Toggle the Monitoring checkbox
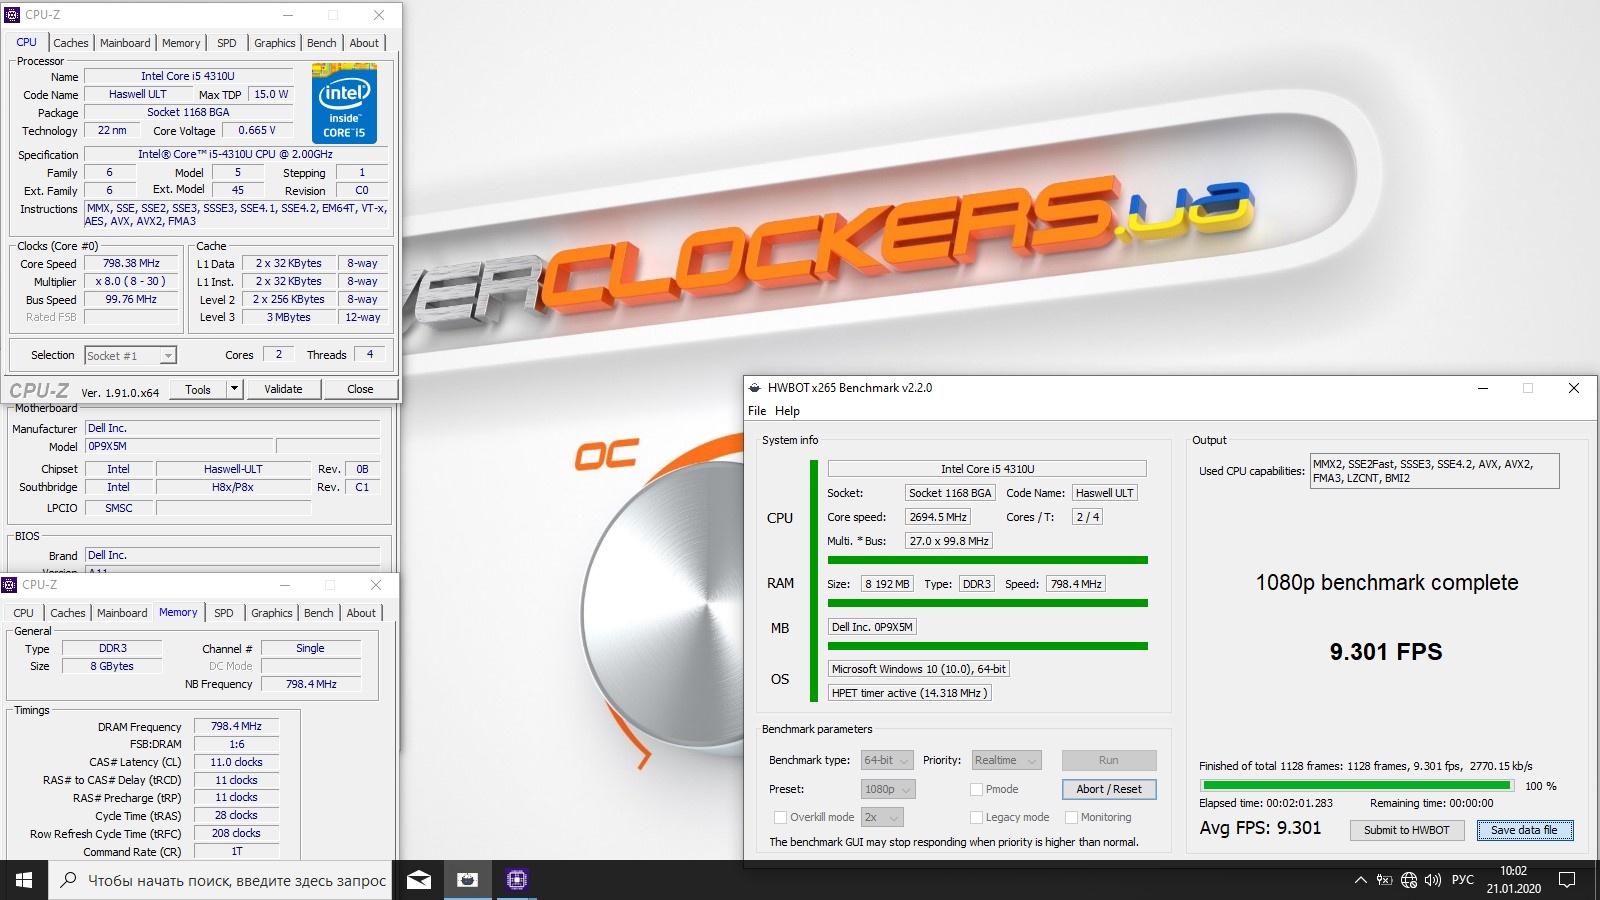The image size is (1600, 900). tap(1071, 817)
